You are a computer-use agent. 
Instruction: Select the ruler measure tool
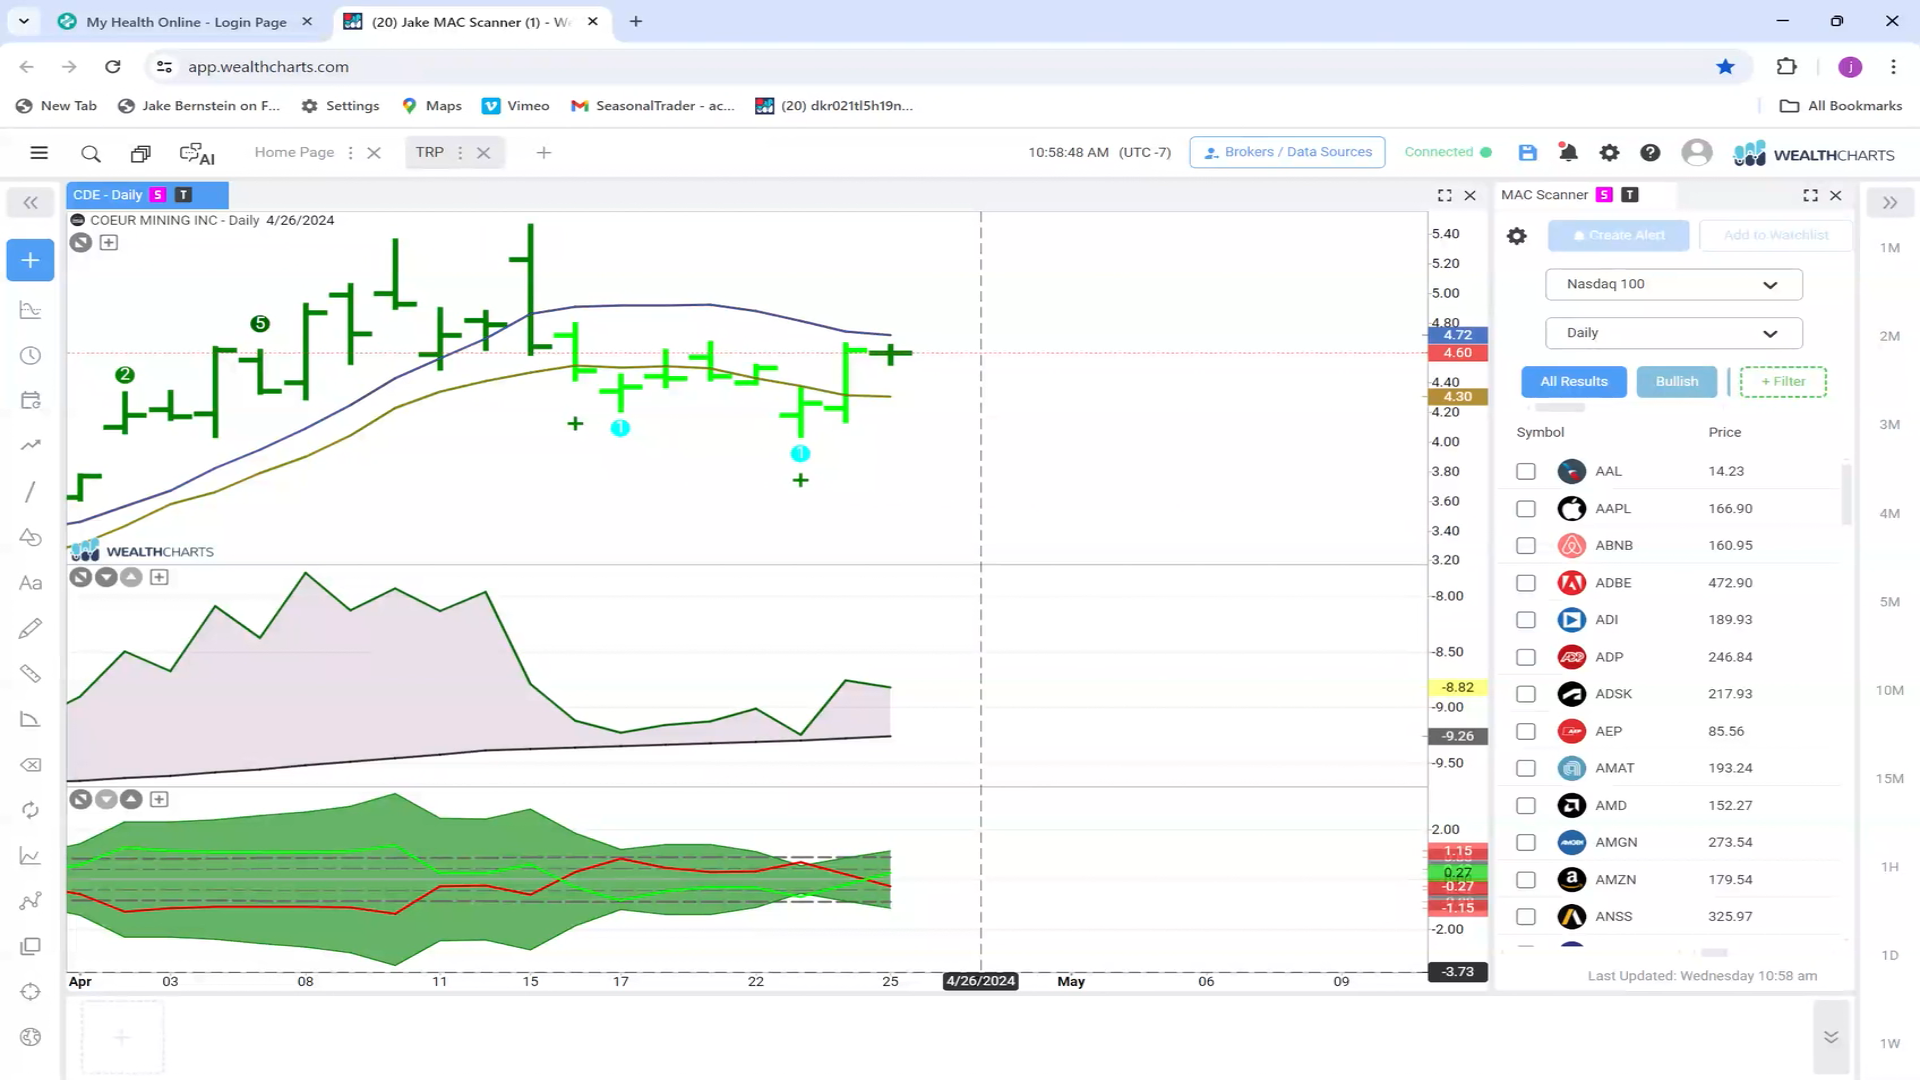[30, 674]
